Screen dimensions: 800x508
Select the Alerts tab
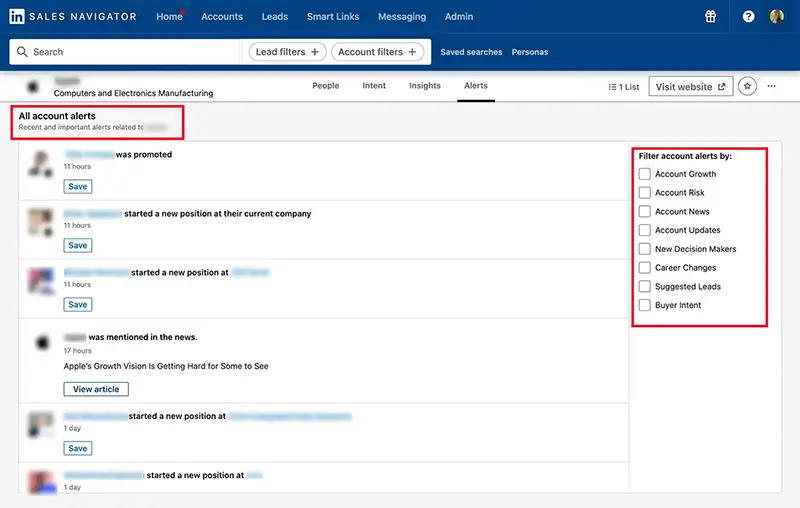(x=476, y=86)
